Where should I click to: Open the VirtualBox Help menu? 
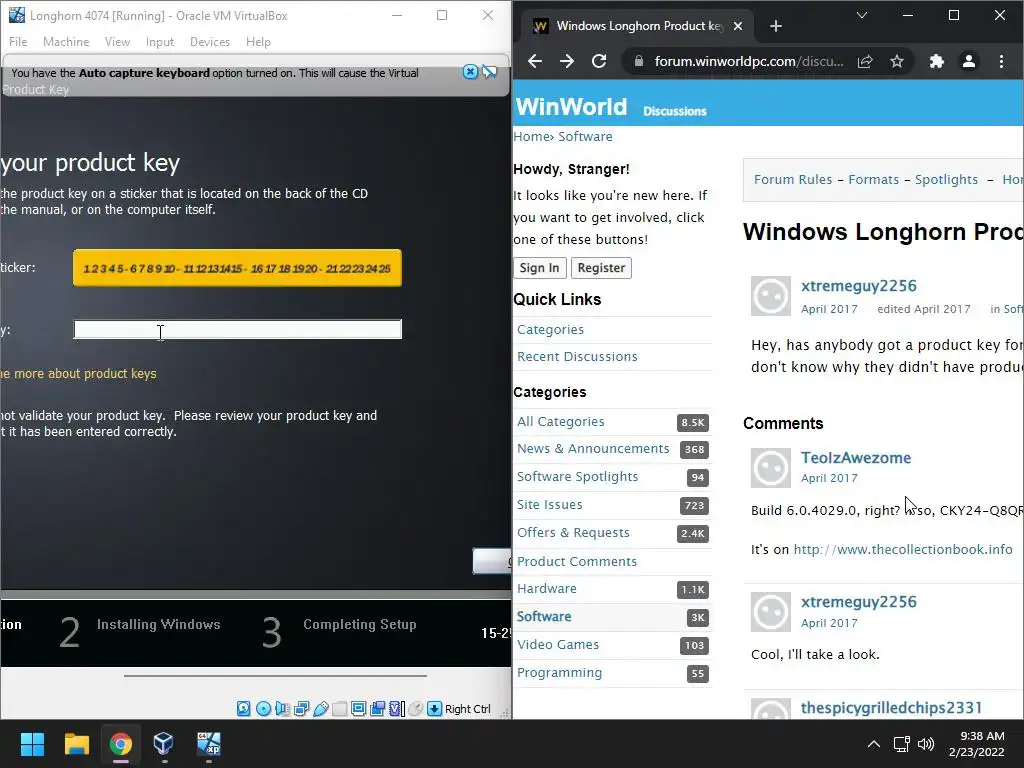[x=258, y=42]
